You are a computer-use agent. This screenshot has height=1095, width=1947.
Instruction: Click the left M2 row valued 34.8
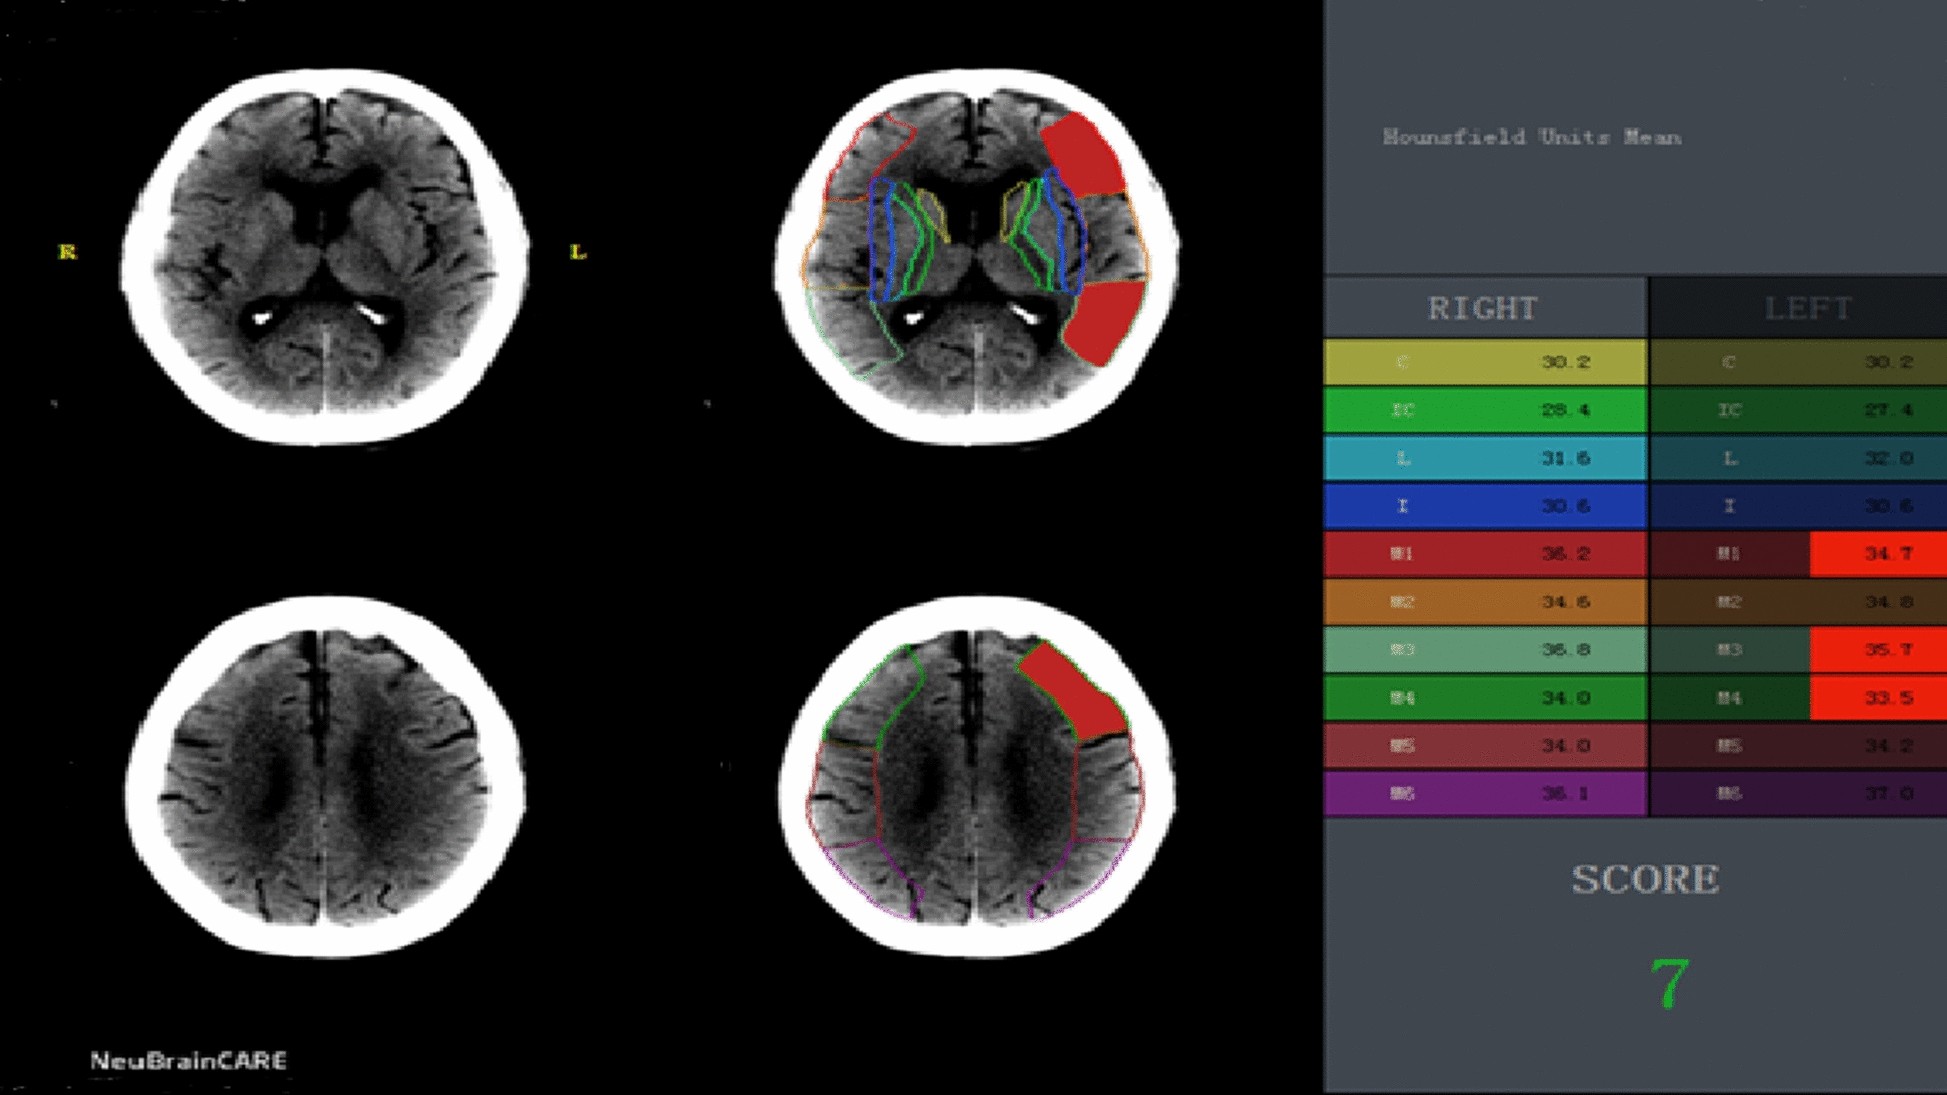click(x=1798, y=602)
